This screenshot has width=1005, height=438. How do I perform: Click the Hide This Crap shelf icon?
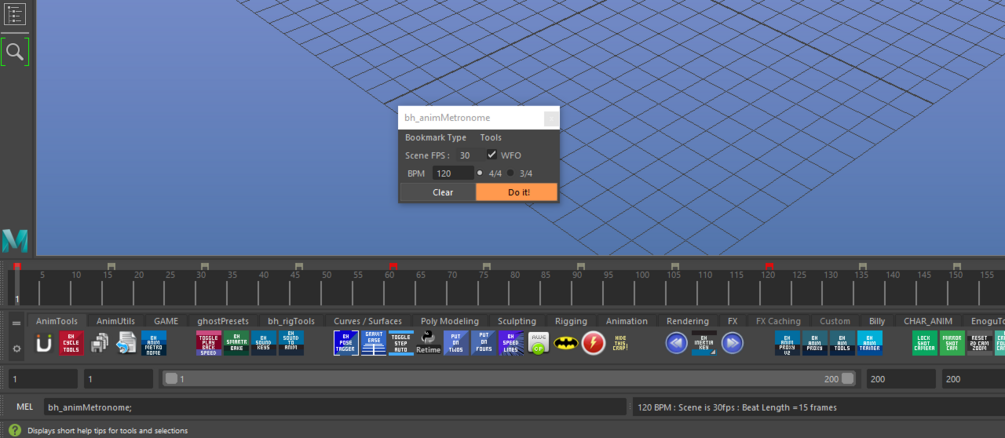tap(621, 343)
